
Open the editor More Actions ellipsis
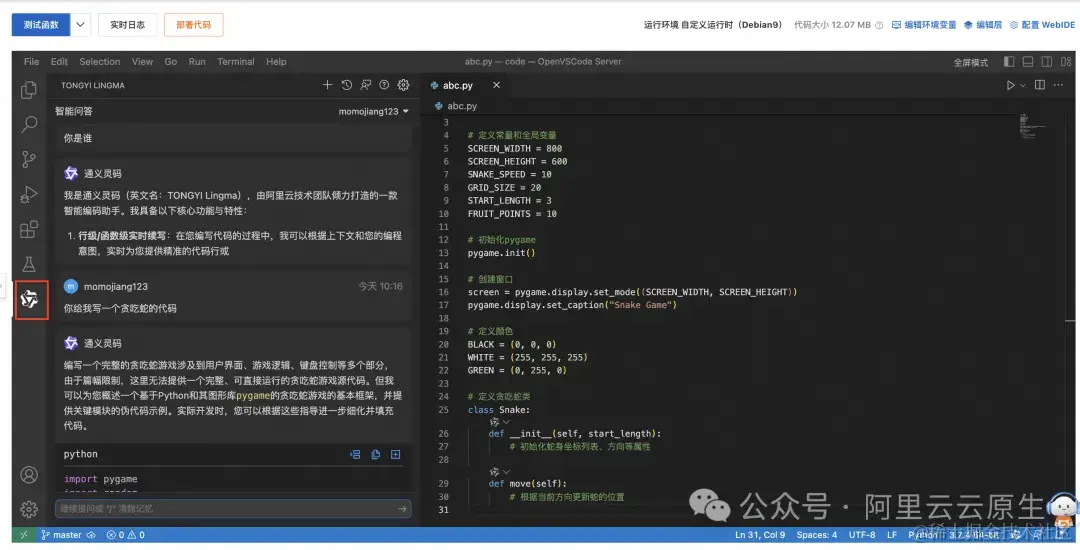click(x=1059, y=85)
